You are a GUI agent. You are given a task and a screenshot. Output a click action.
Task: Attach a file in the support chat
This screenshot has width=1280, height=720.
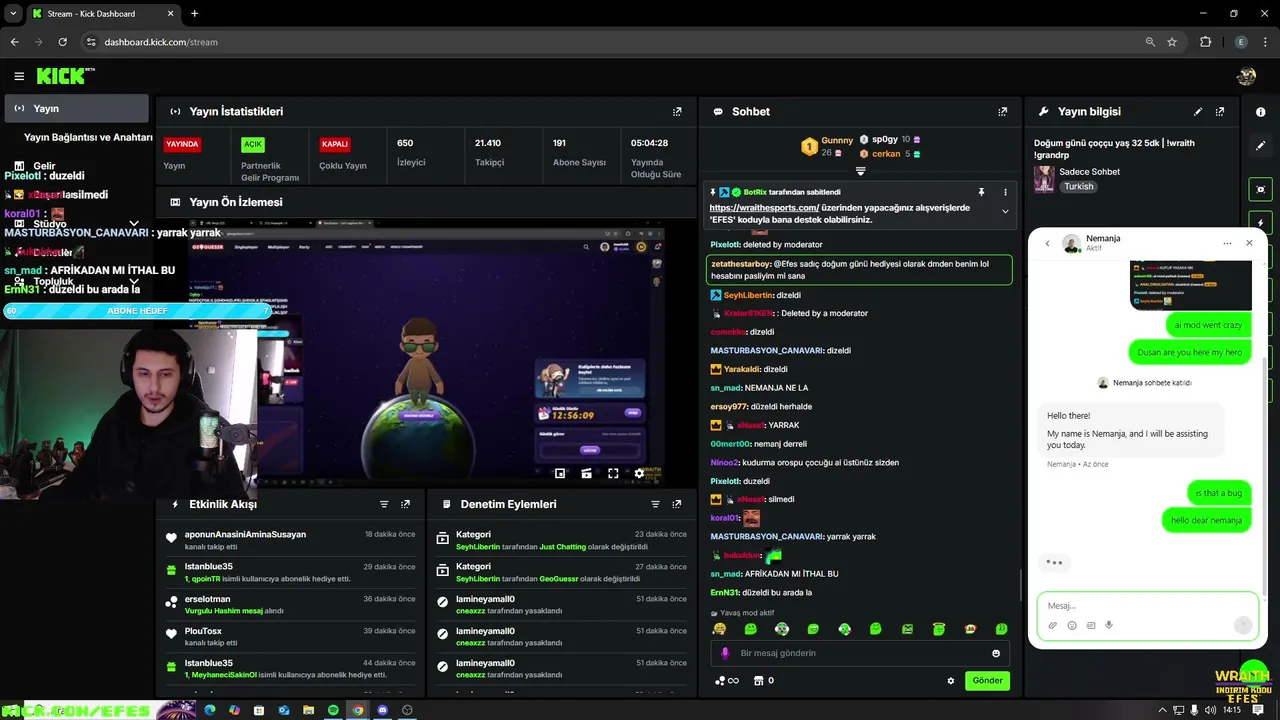1052,626
